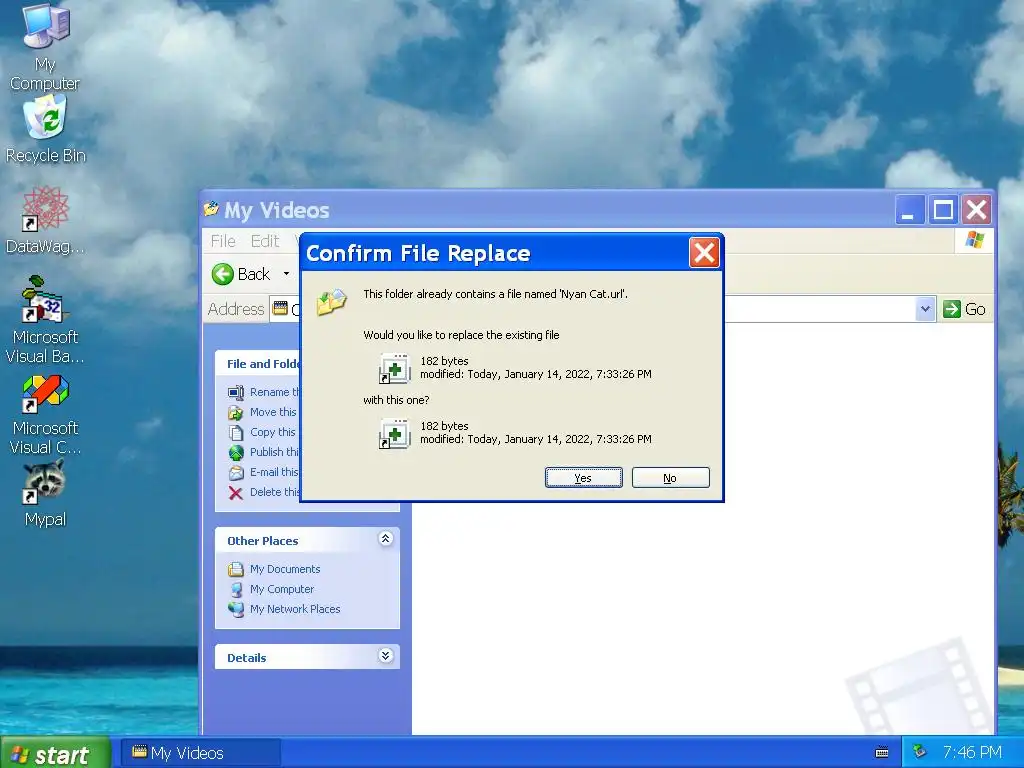Viewport: 1024px width, 768px height.
Task: Click the My Videos title bar icon
Action: [211, 210]
